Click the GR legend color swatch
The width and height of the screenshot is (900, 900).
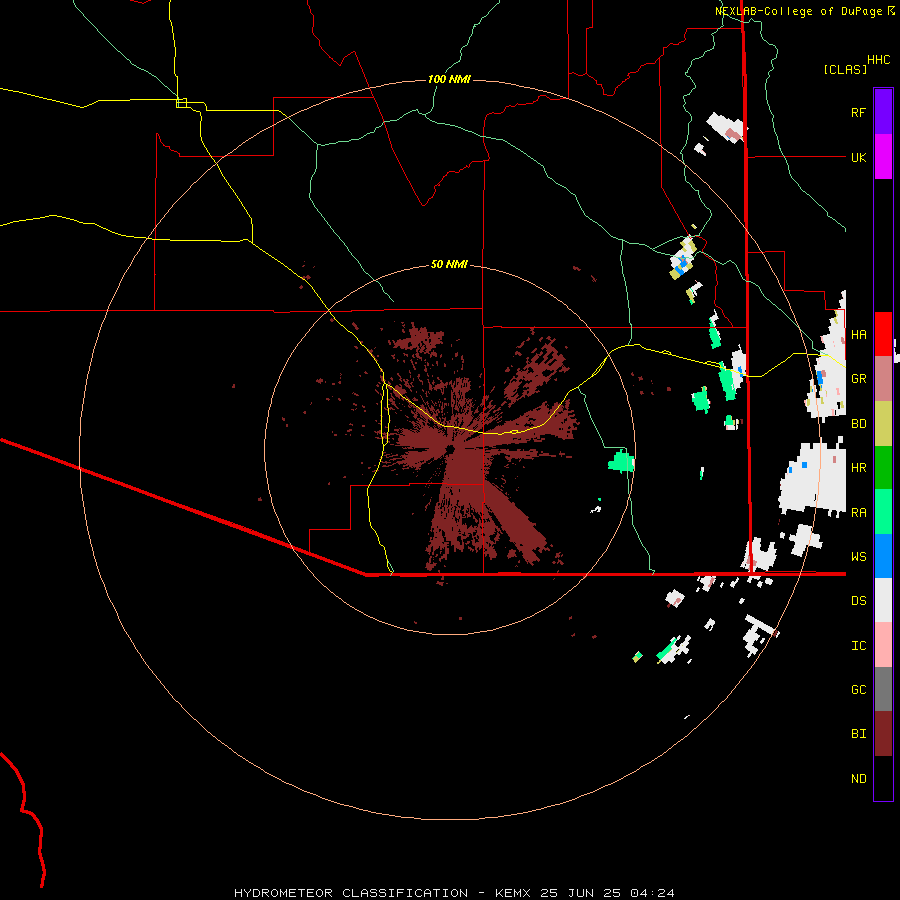coord(883,379)
